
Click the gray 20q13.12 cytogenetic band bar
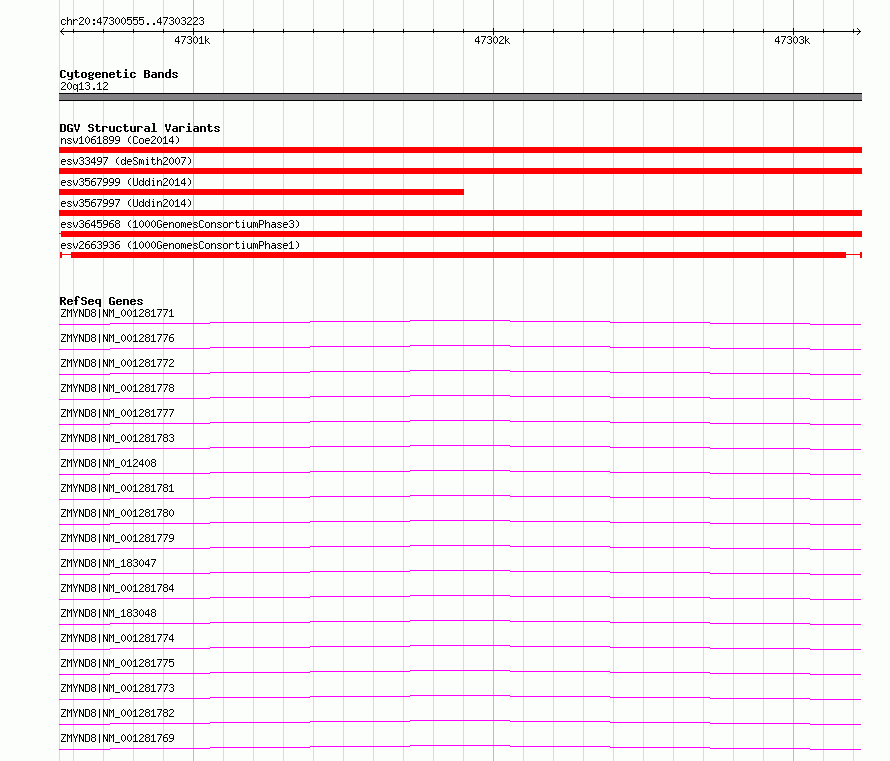click(x=460, y=97)
